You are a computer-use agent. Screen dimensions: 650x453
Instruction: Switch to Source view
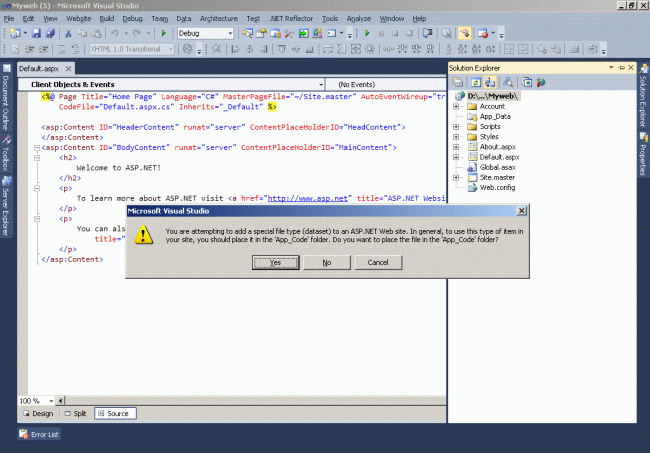coord(115,413)
